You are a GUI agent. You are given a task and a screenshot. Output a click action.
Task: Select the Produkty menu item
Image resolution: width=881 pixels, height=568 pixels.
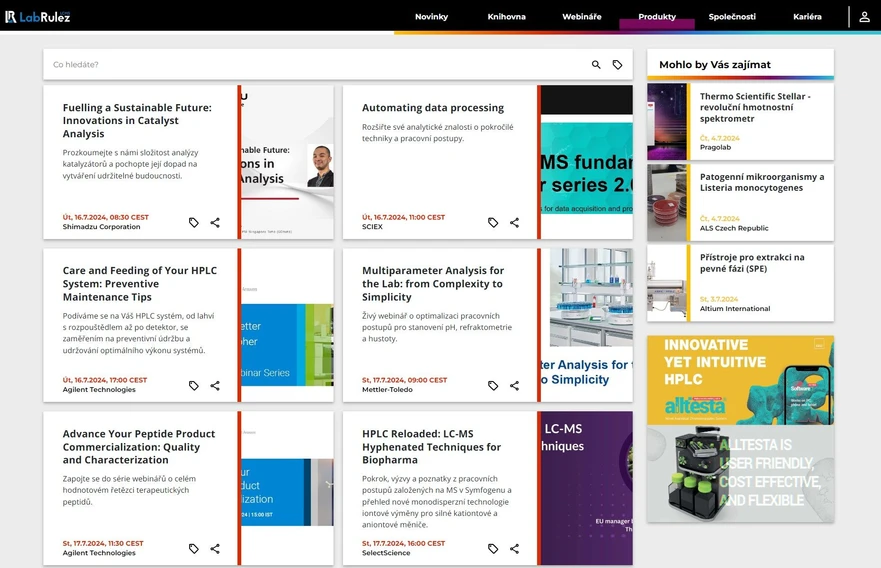(657, 16)
